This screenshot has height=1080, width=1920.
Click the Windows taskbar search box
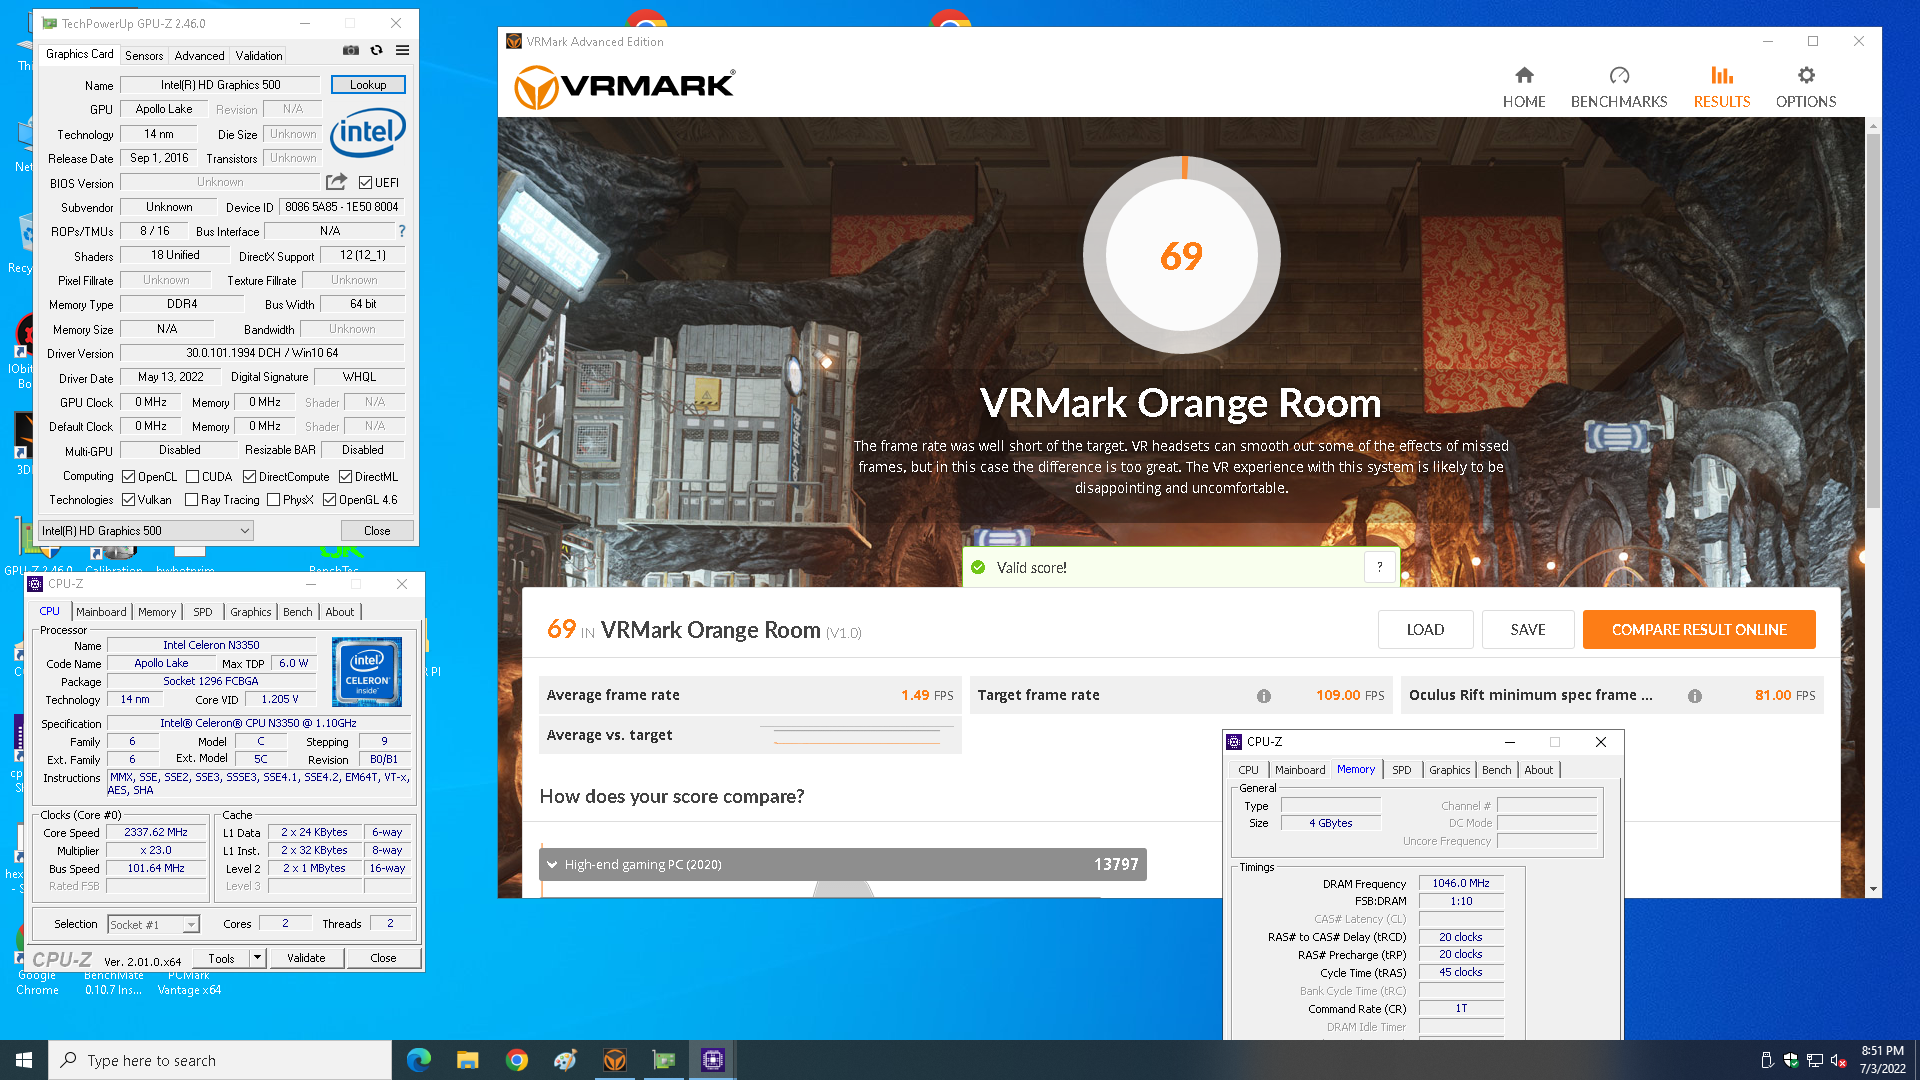[220, 1060]
